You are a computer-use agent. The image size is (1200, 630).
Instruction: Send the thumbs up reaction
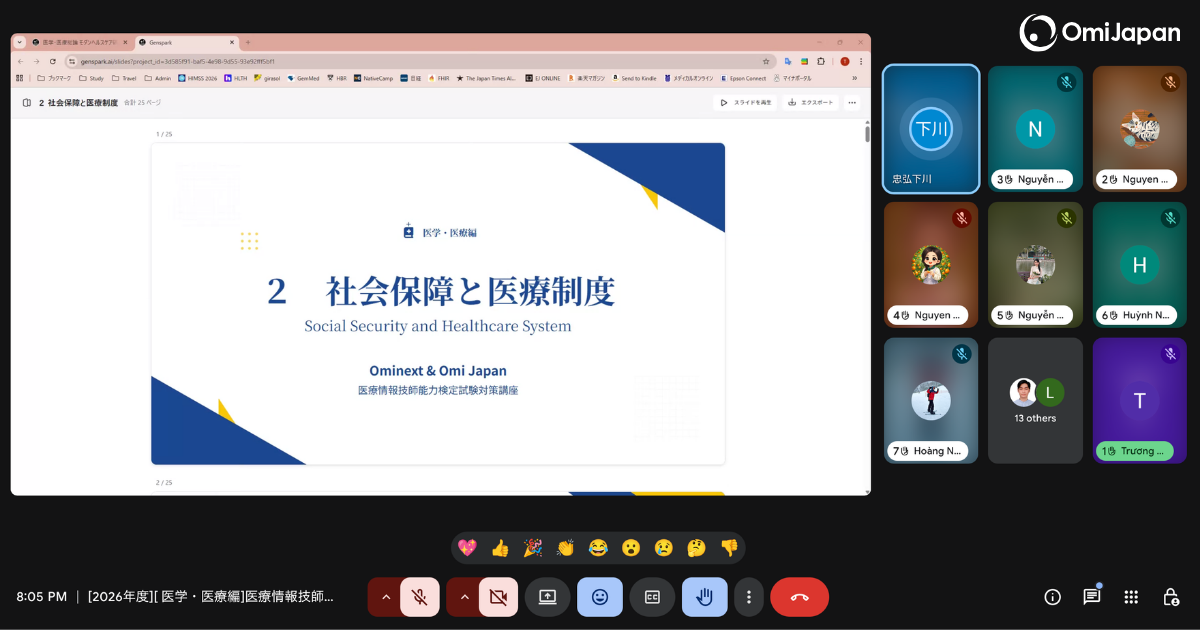point(500,548)
